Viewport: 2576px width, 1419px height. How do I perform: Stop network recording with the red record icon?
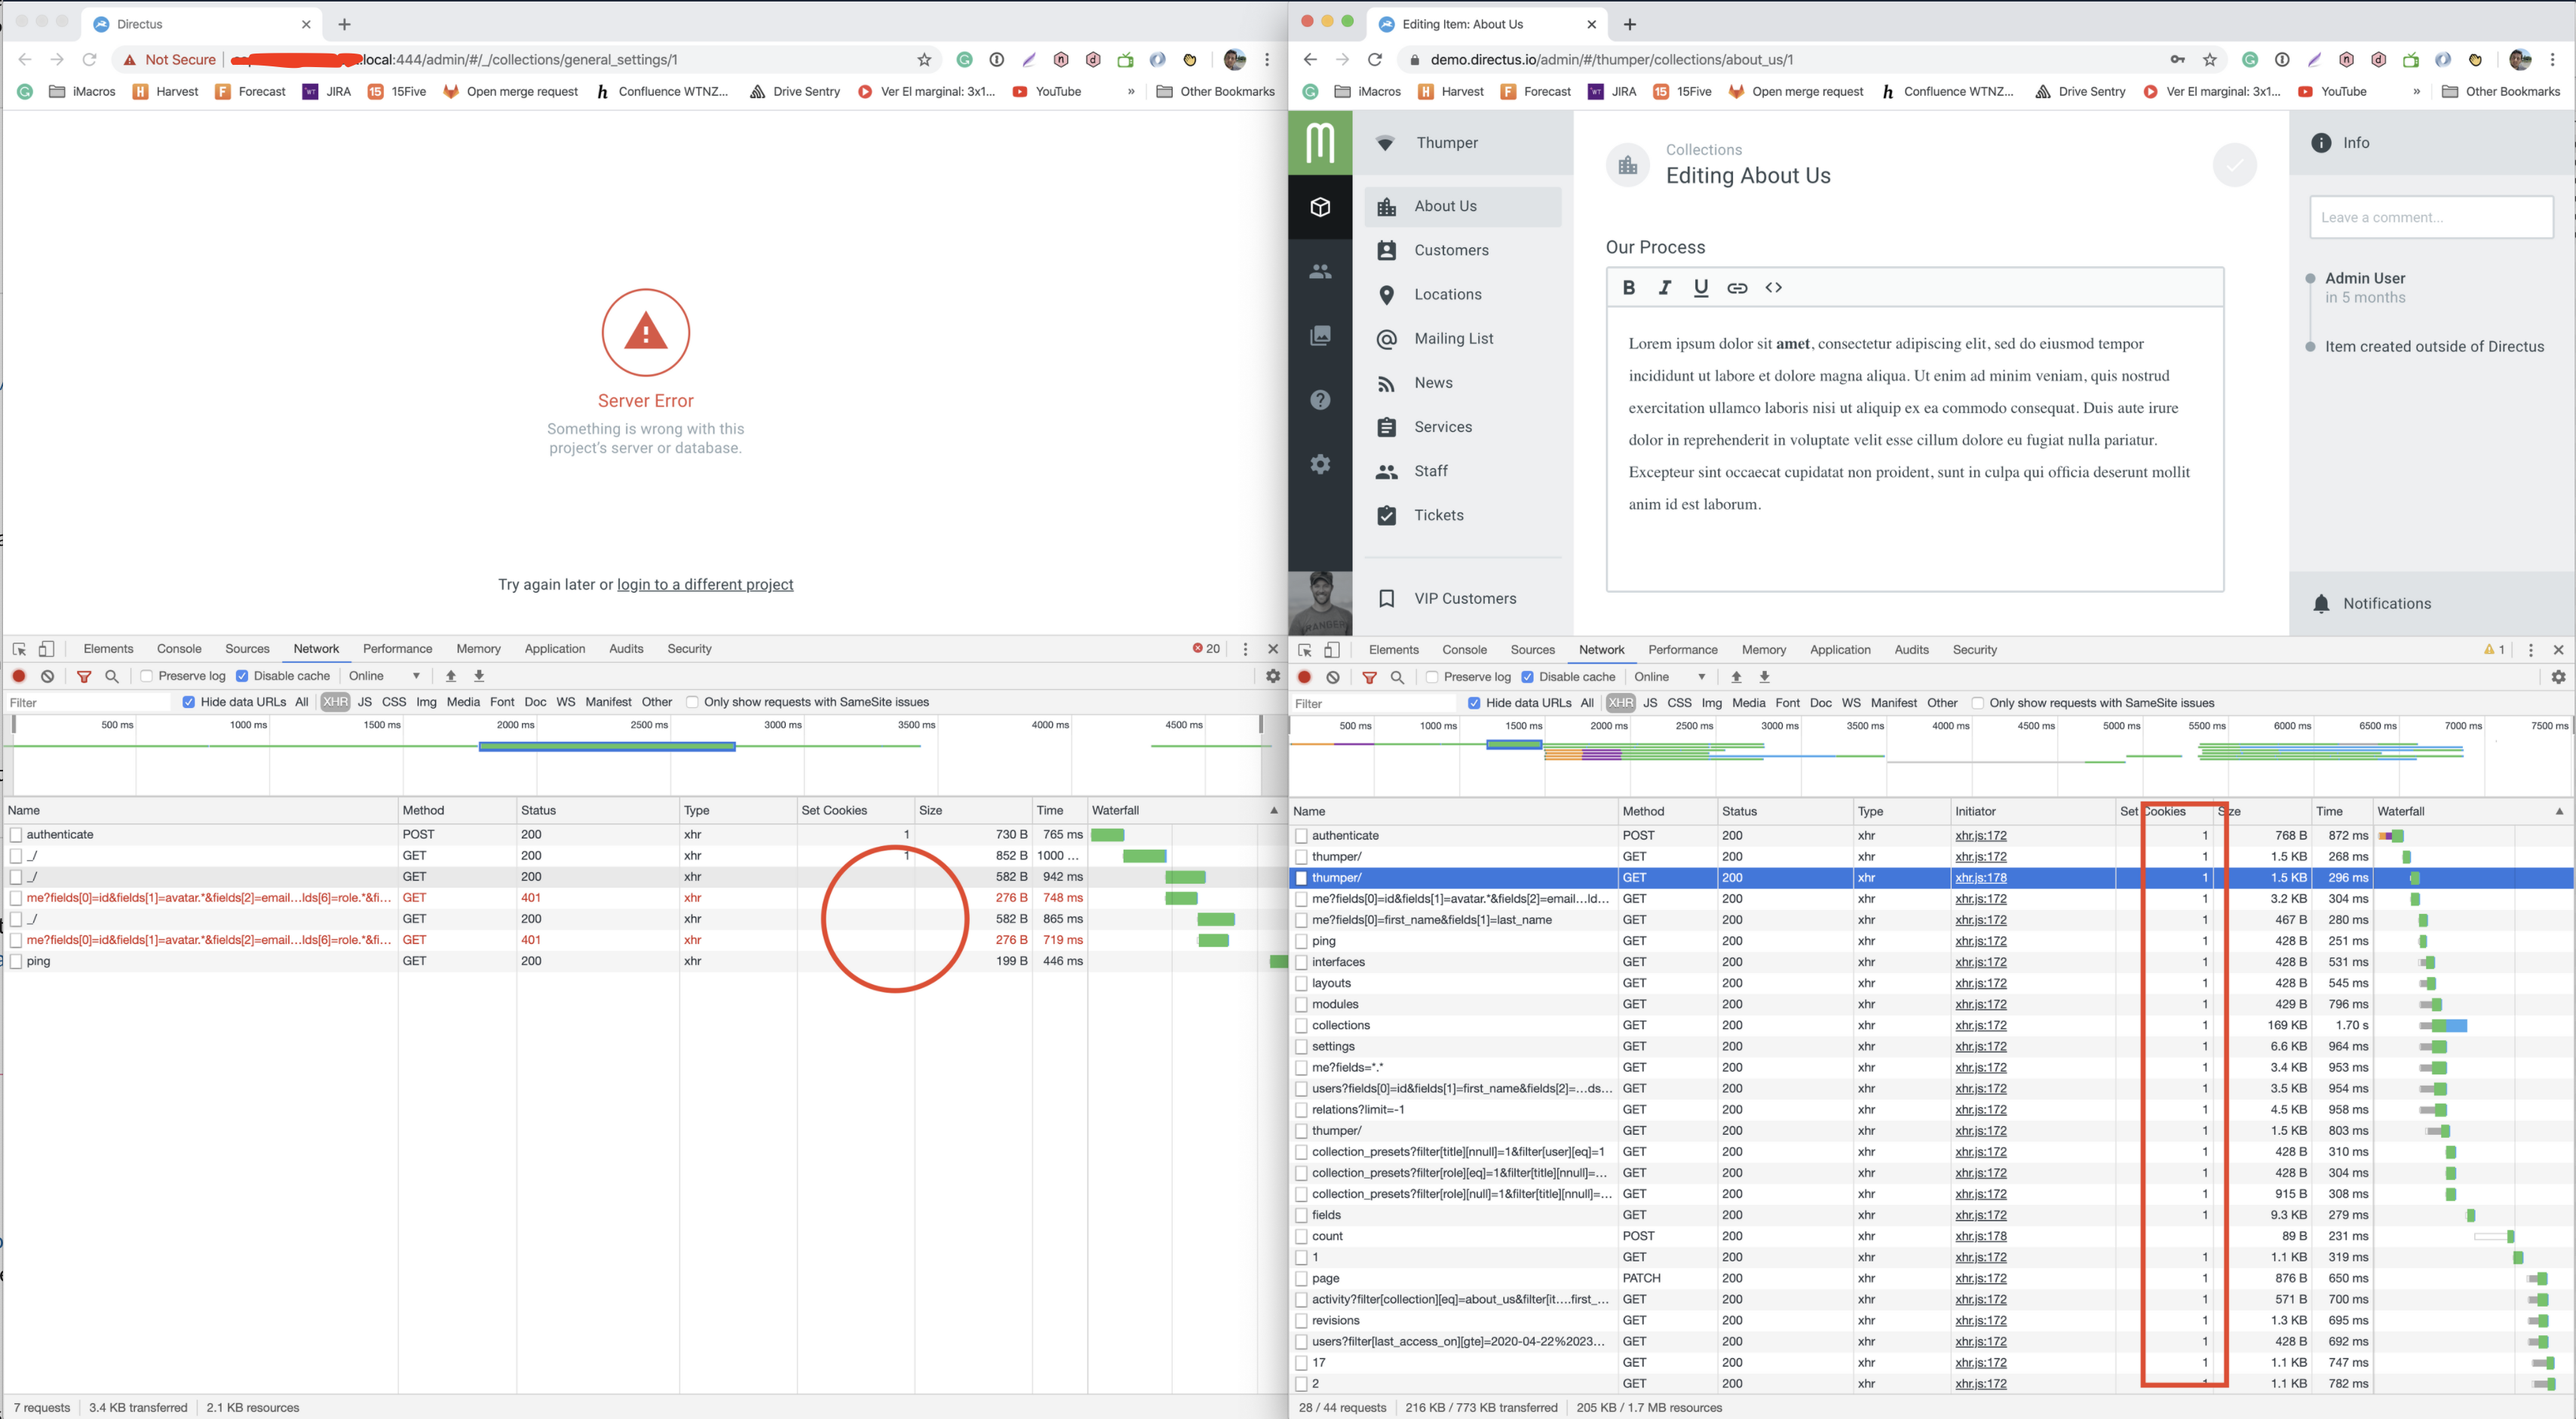pyautogui.click(x=18, y=676)
